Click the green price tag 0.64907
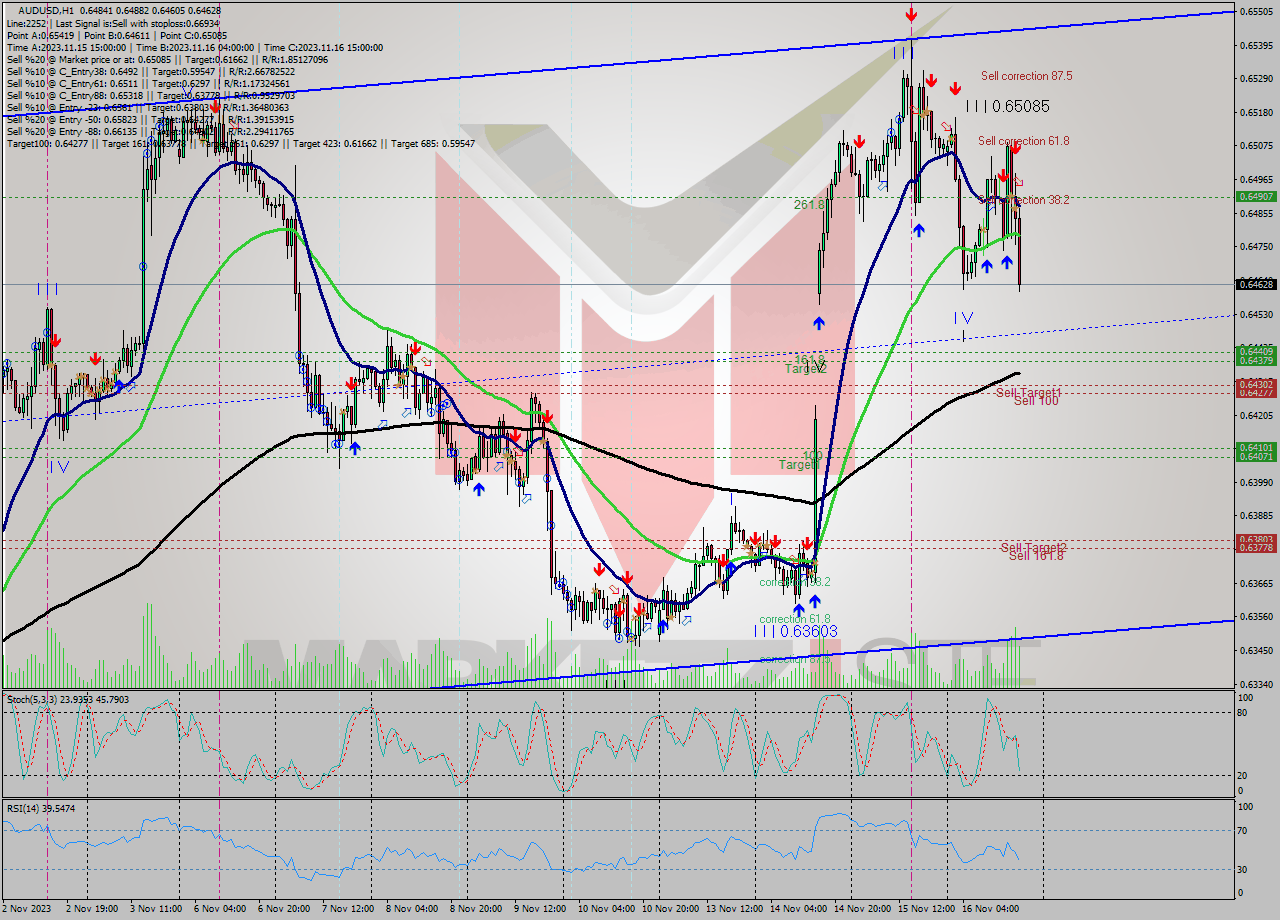1280x920 pixels. click(1256, 196)
